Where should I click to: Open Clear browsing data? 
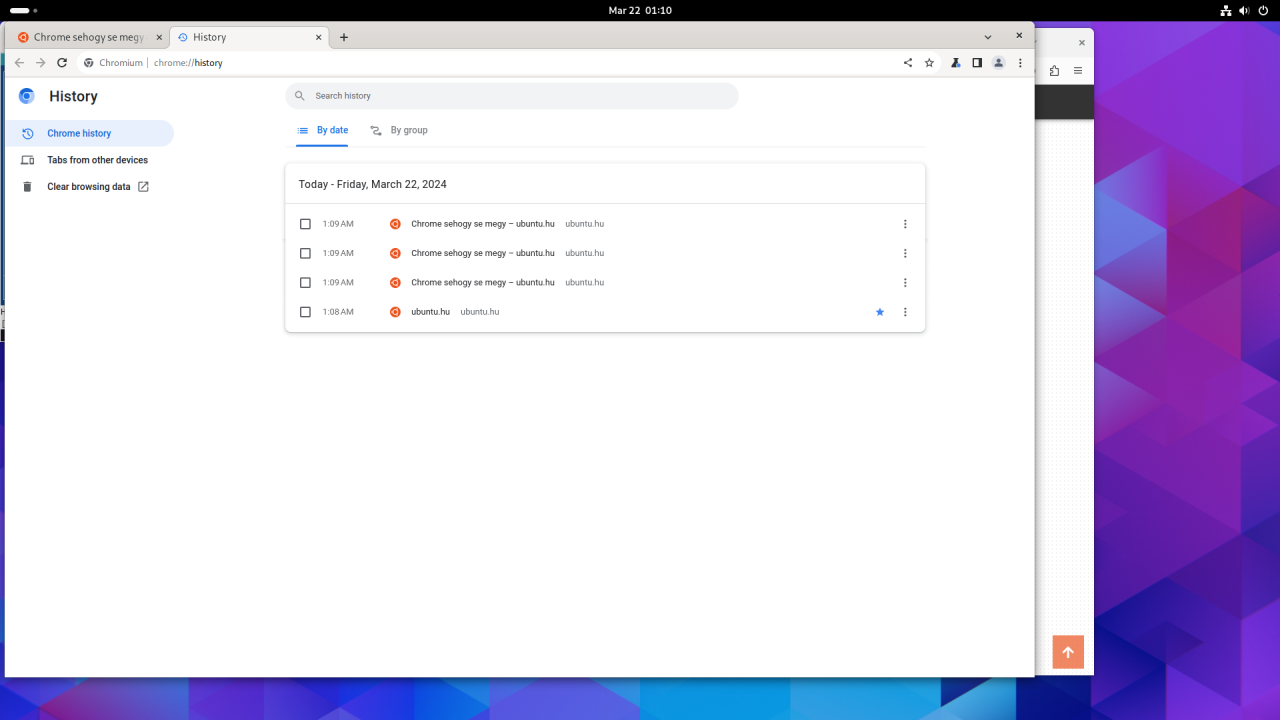click(x=89, y=187)
